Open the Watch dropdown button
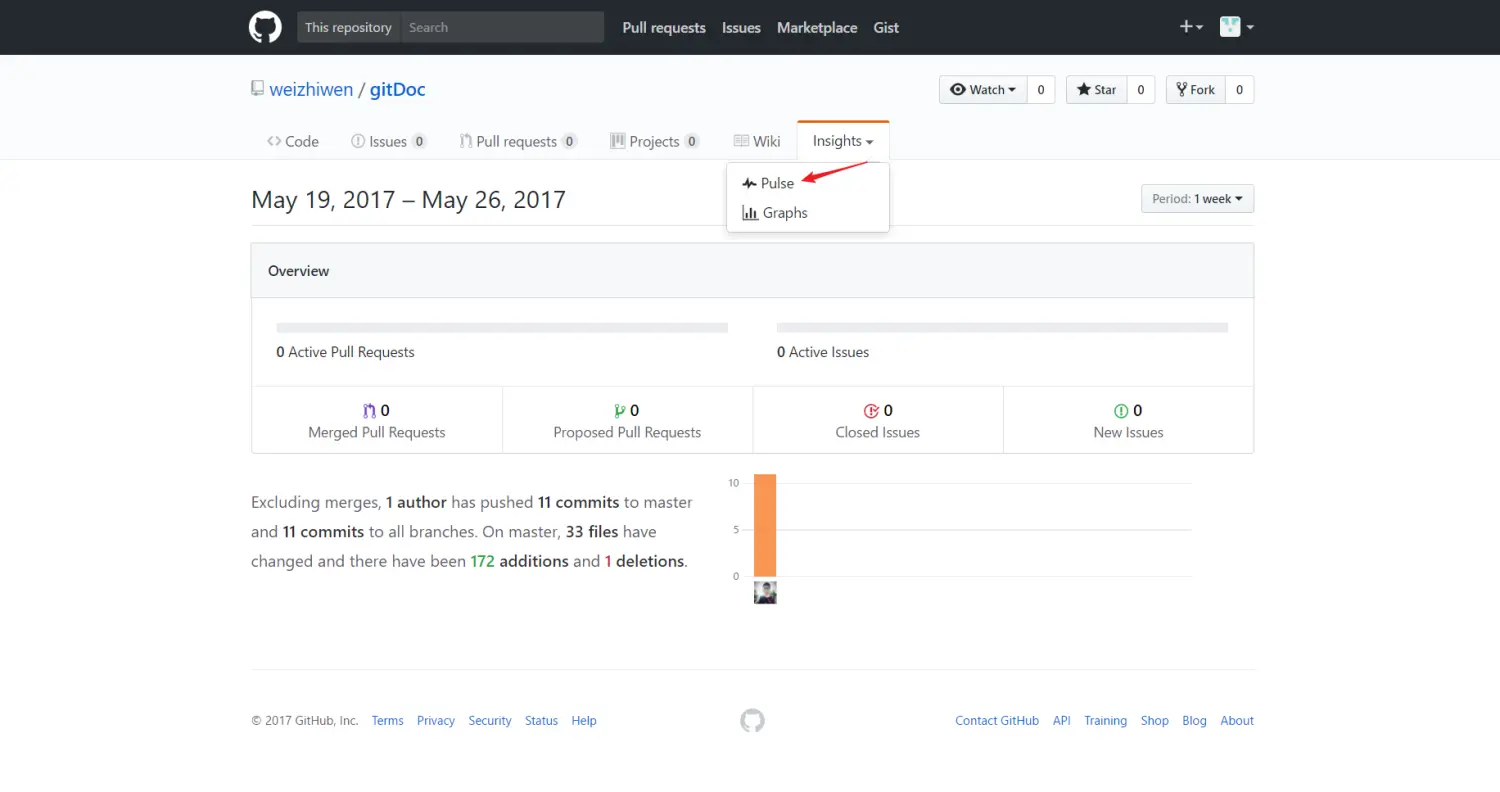1500x792 pixels. (982, 89)
